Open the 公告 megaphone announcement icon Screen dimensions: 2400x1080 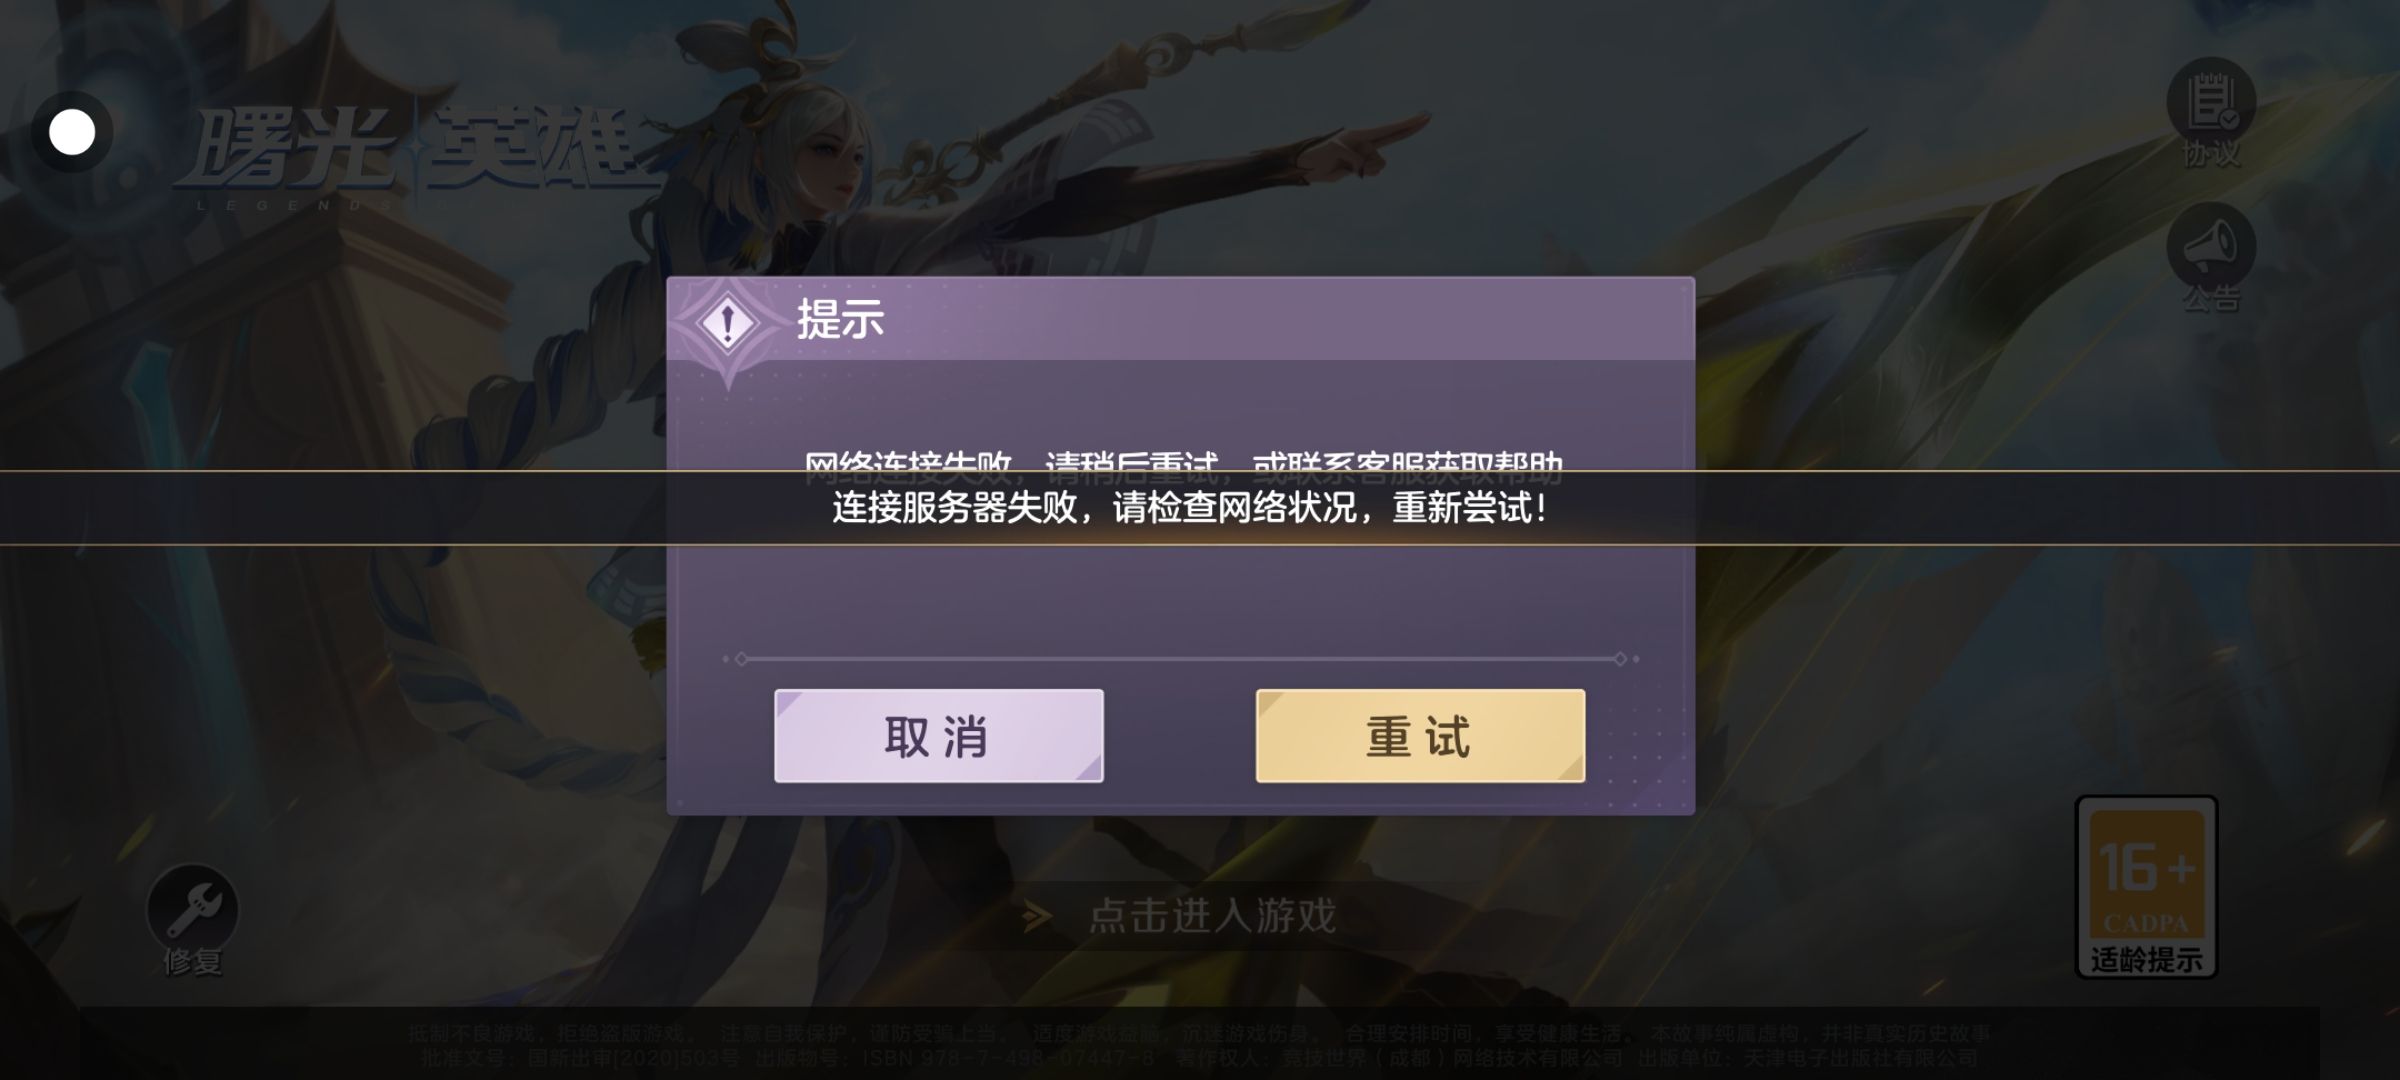(2210, 246)
